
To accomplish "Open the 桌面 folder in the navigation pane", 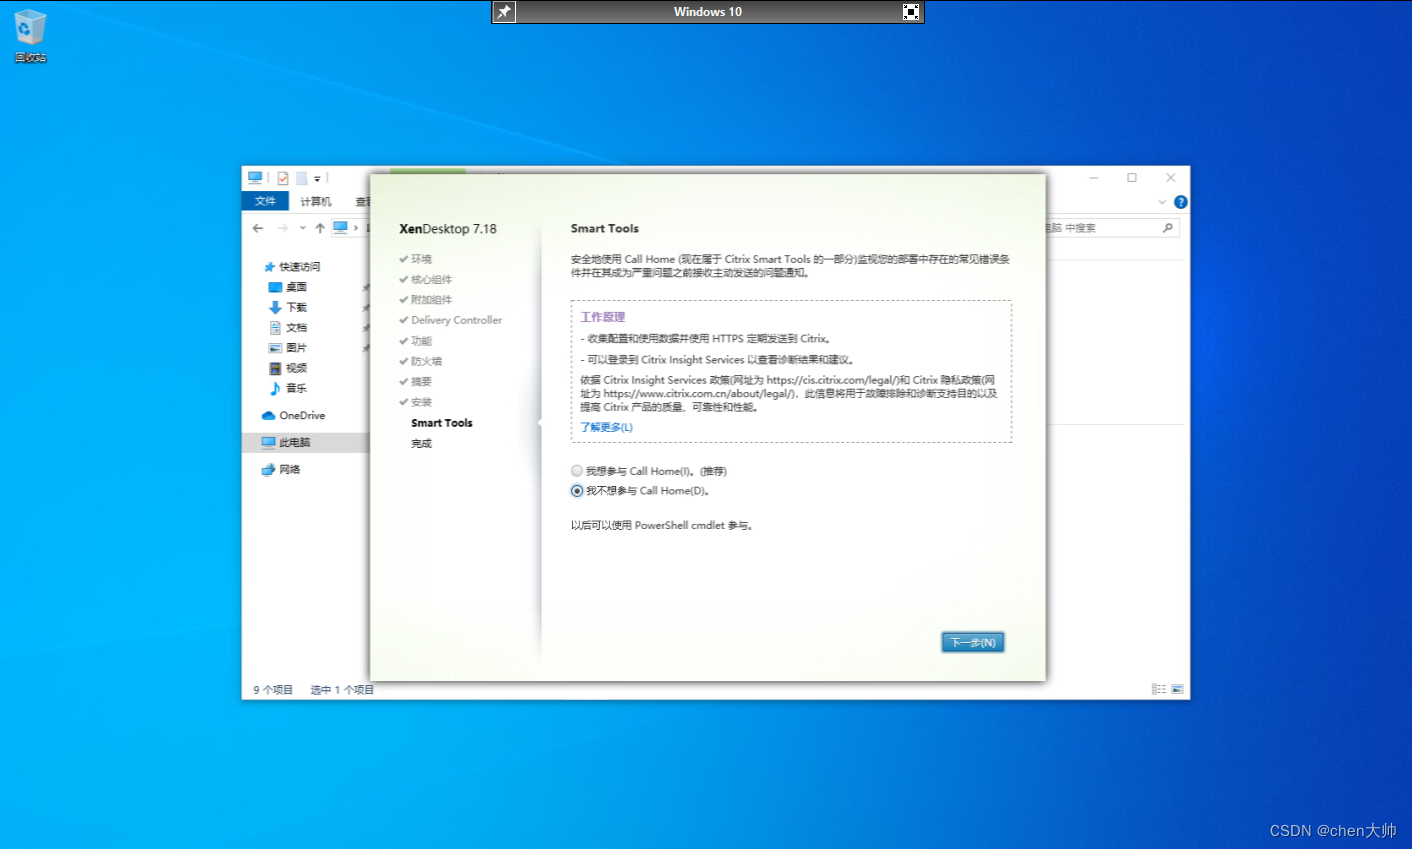I will 296,287.
